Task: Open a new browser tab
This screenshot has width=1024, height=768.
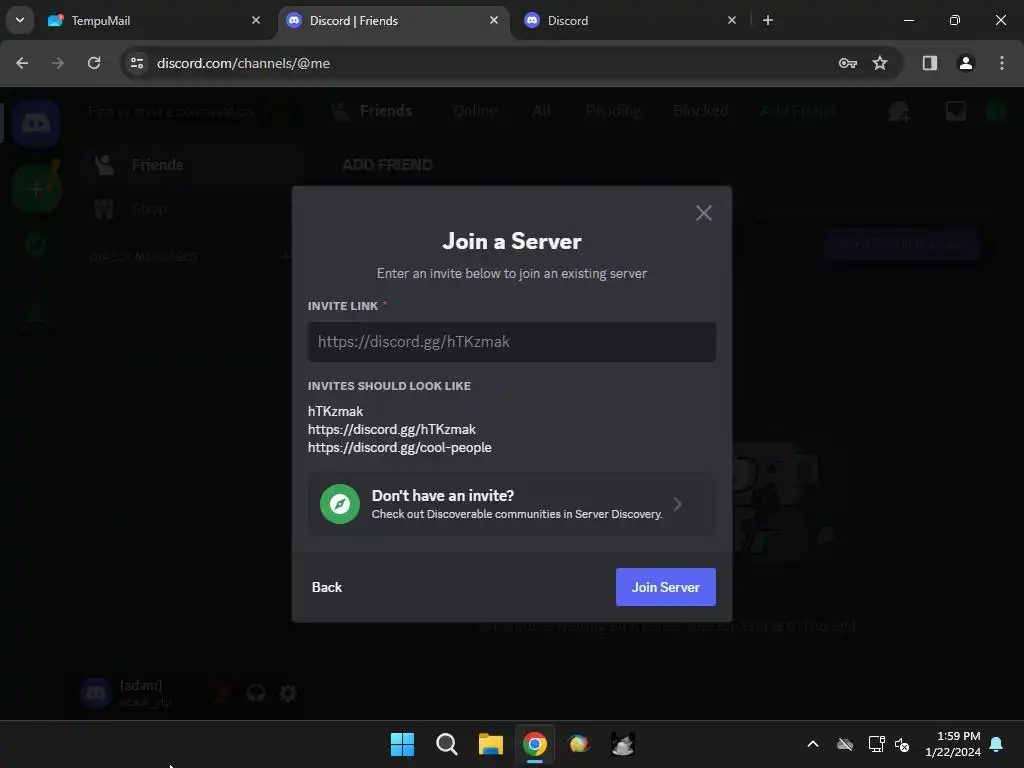Action: click(768, 20)
